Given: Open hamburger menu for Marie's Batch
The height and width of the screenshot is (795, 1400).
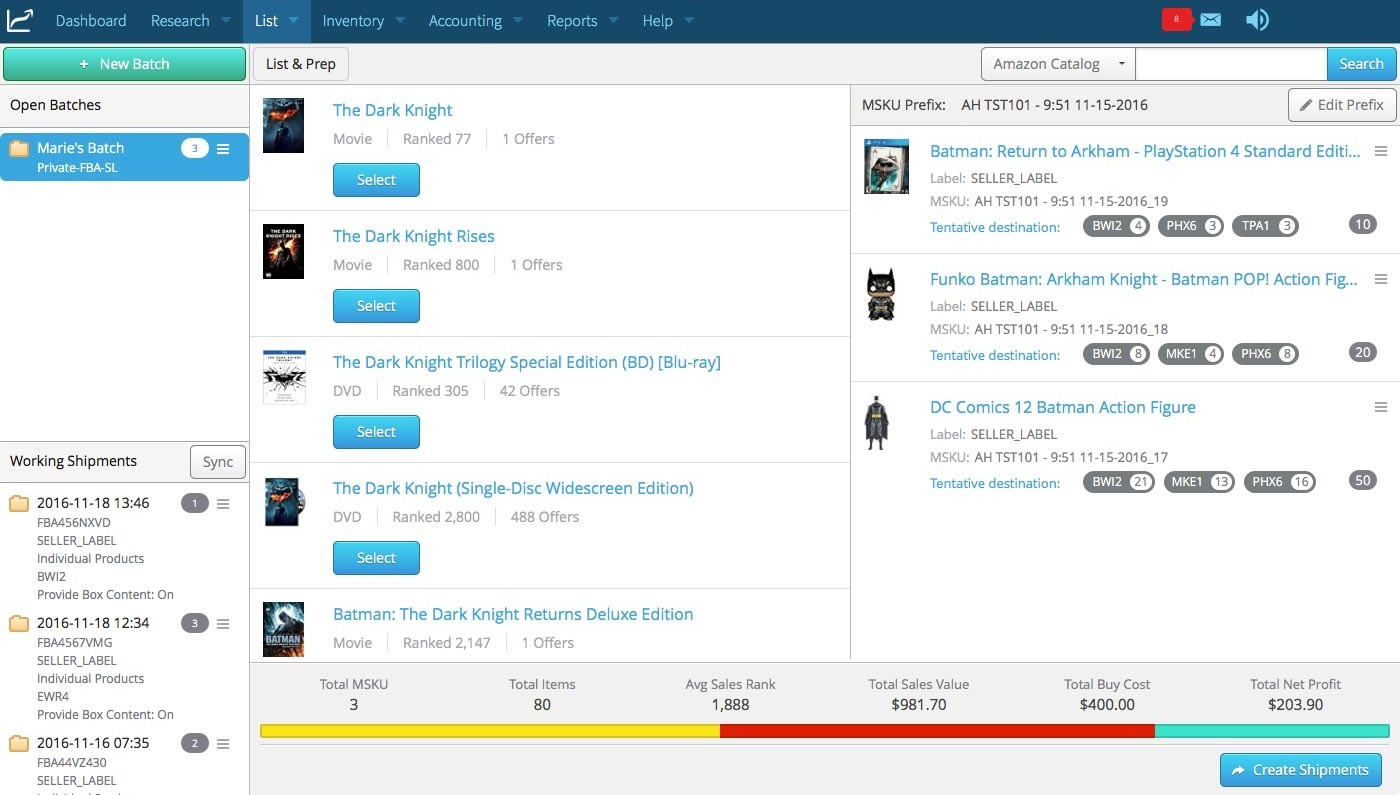Looking at the screenshot, I should (223, 149).
